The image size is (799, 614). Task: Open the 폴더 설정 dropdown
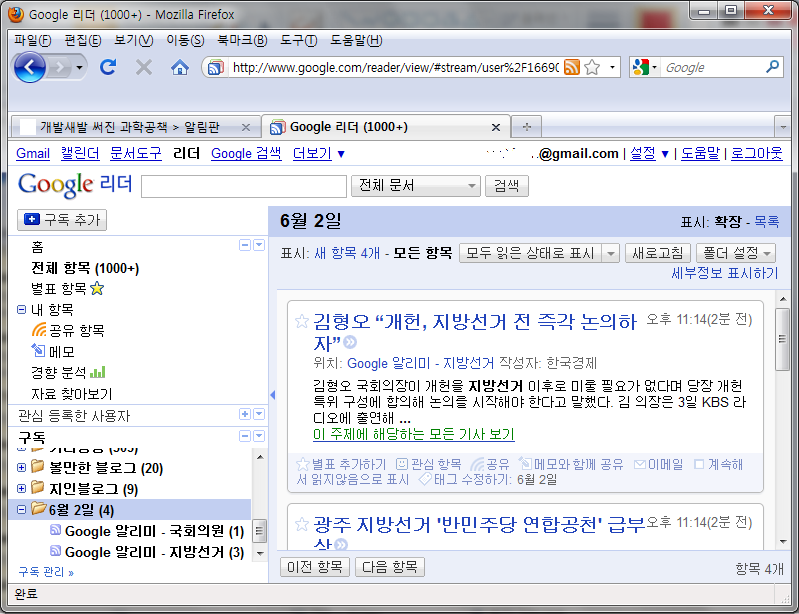[x=736, y=253]
